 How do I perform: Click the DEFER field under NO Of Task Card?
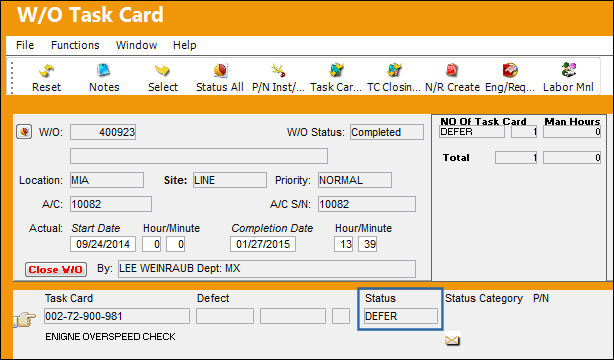(472, 132)
